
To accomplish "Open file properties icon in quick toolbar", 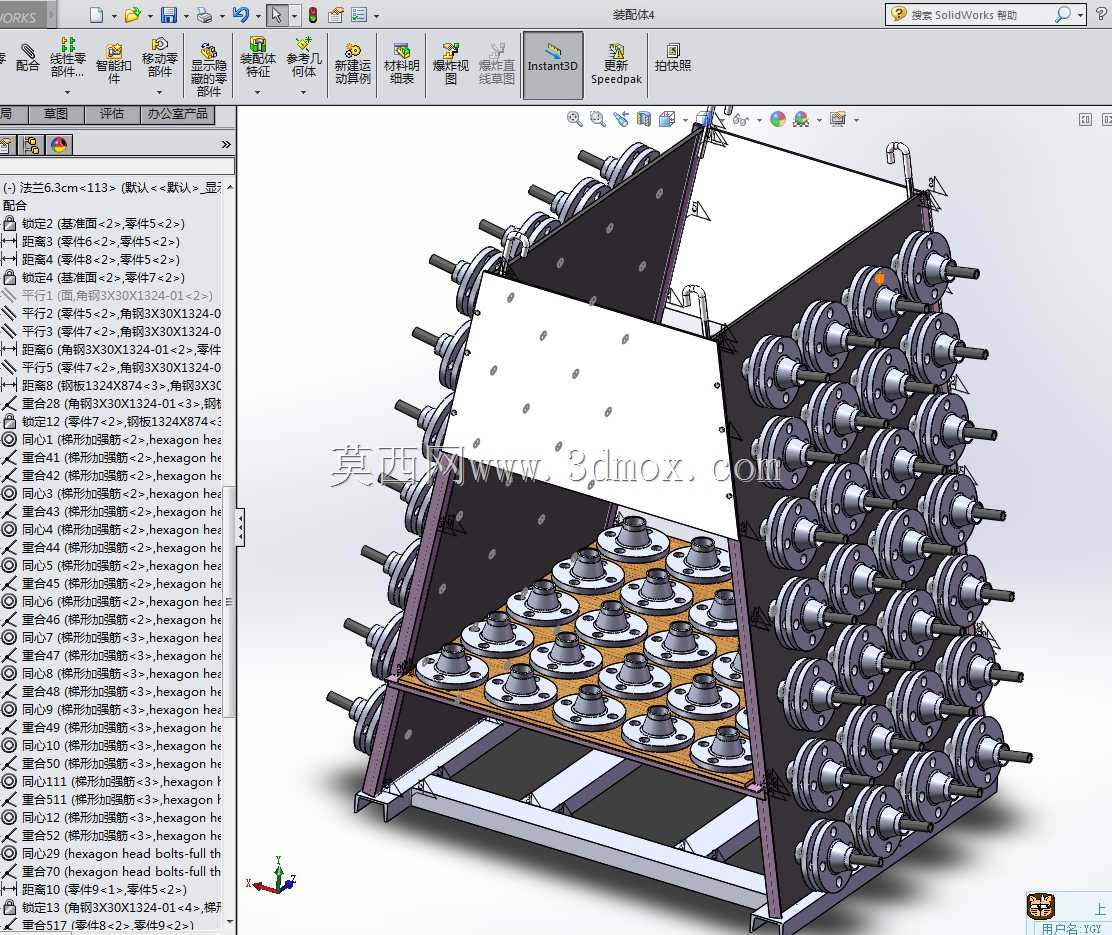I will pos(336,15).
